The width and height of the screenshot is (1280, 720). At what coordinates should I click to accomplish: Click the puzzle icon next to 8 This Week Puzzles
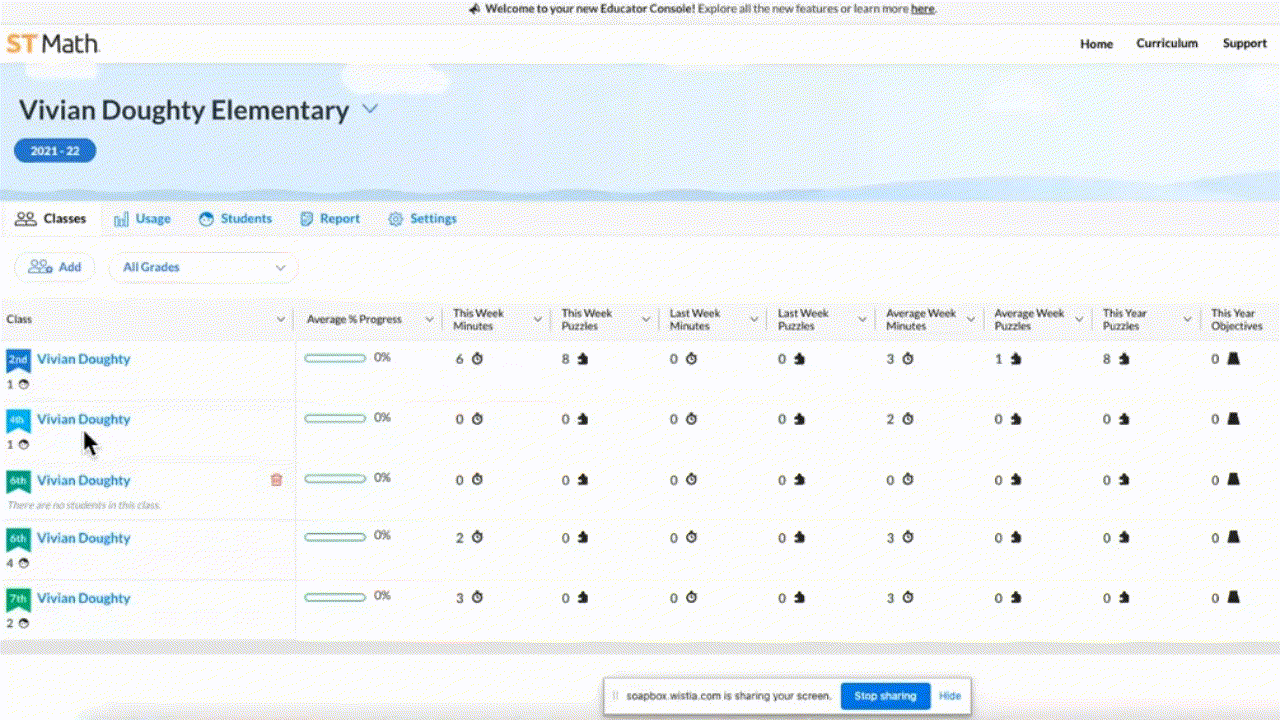[583, 359]
